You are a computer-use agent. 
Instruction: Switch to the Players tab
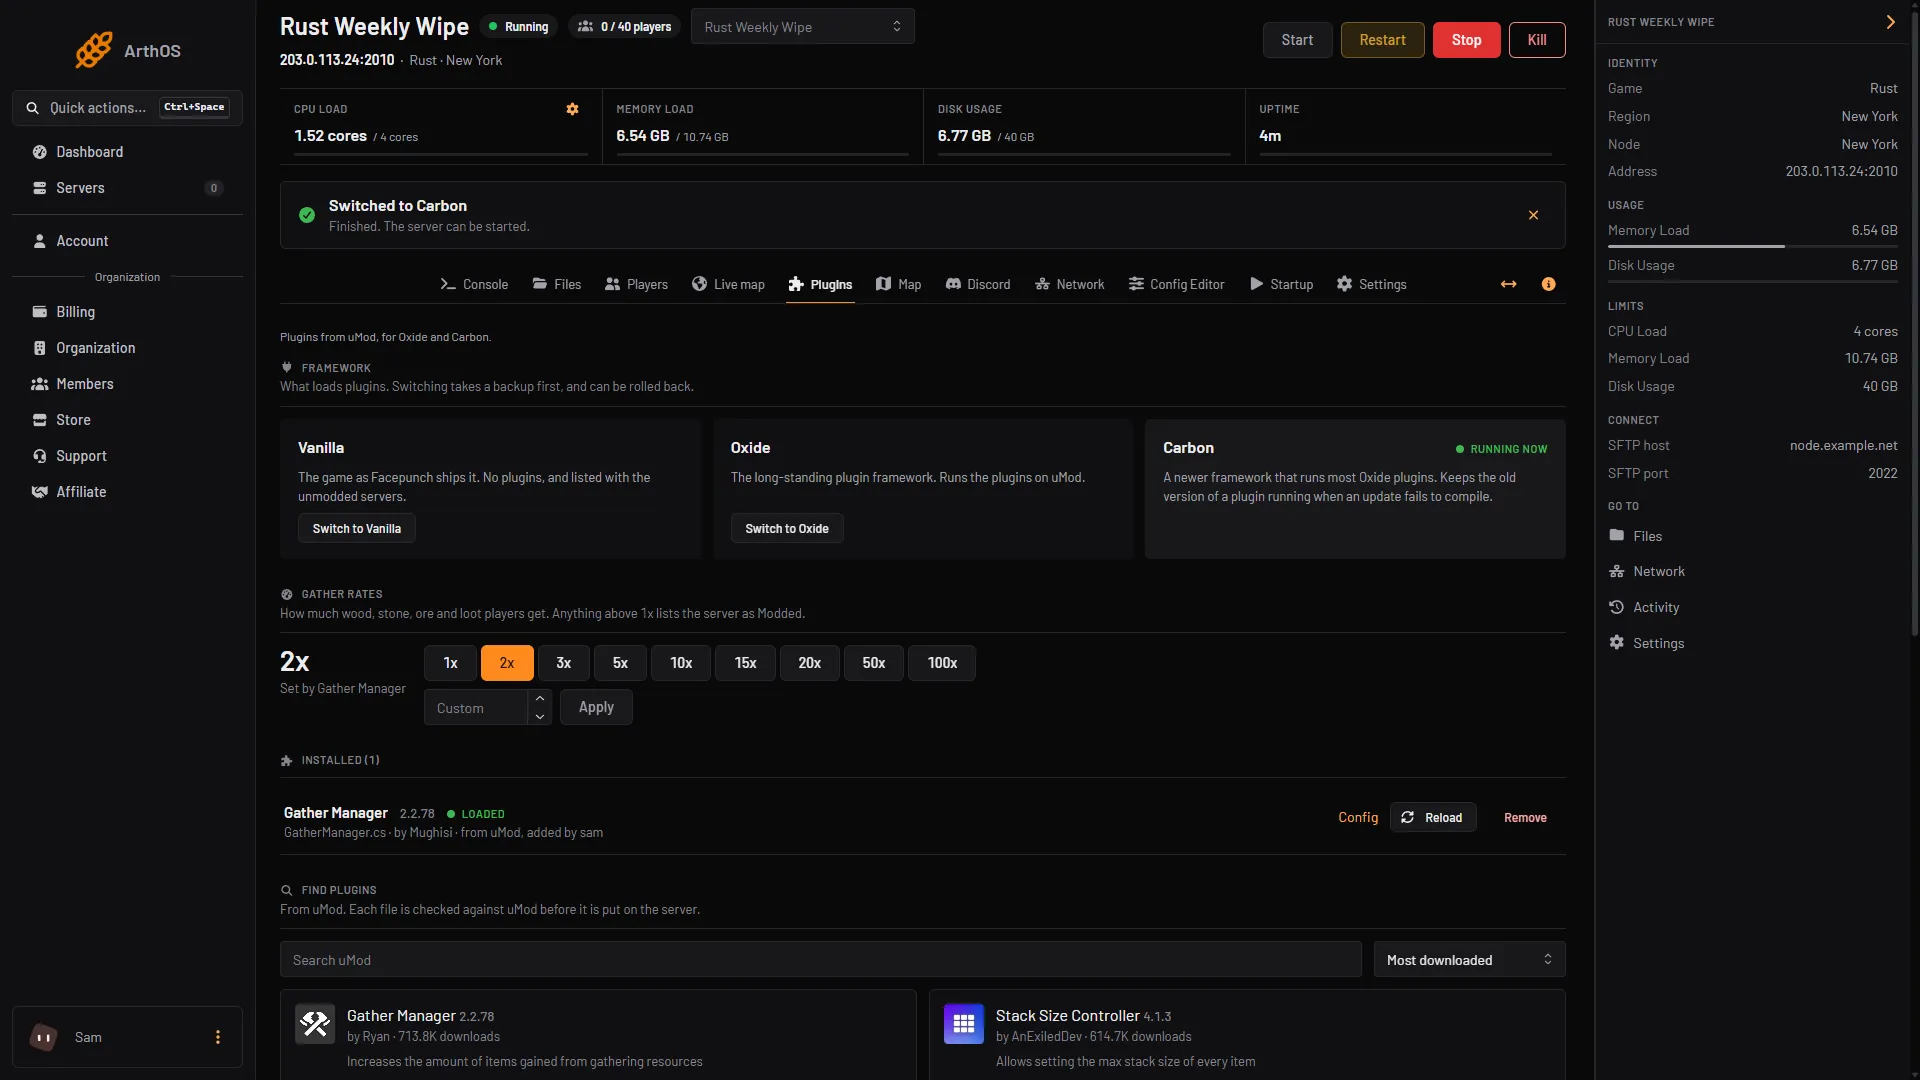tap(636, 284)
